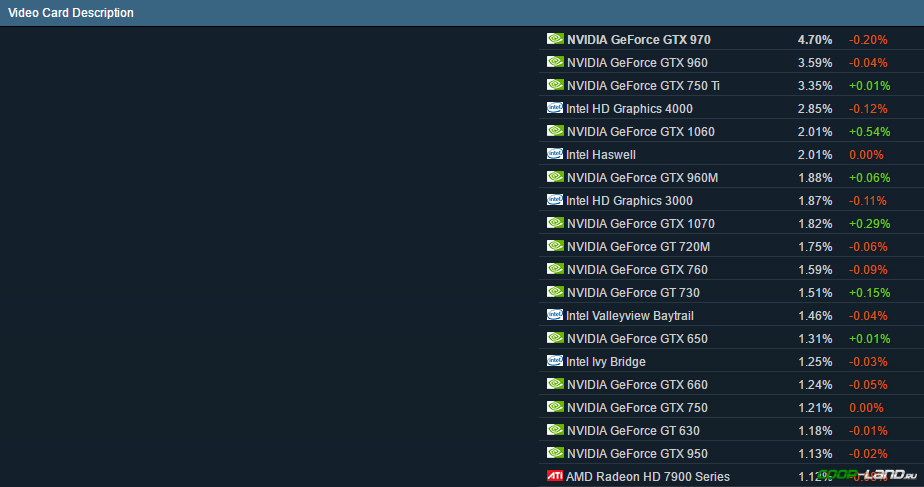Select the NVIDIA GeForce GTX 950 name
Image resolution: width=924 pixels, height=487 pixels.
(637, 454)
